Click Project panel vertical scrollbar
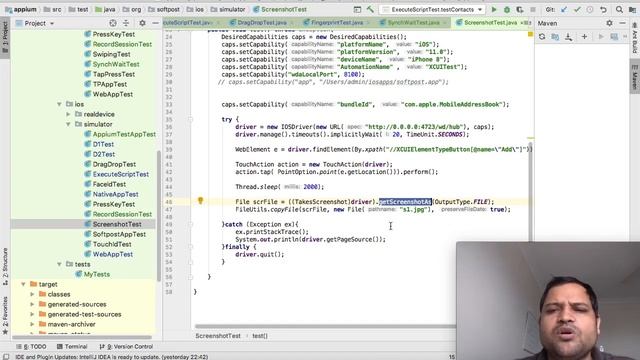Viewport: 640px width, 360px height. click(x=158, y=216)
